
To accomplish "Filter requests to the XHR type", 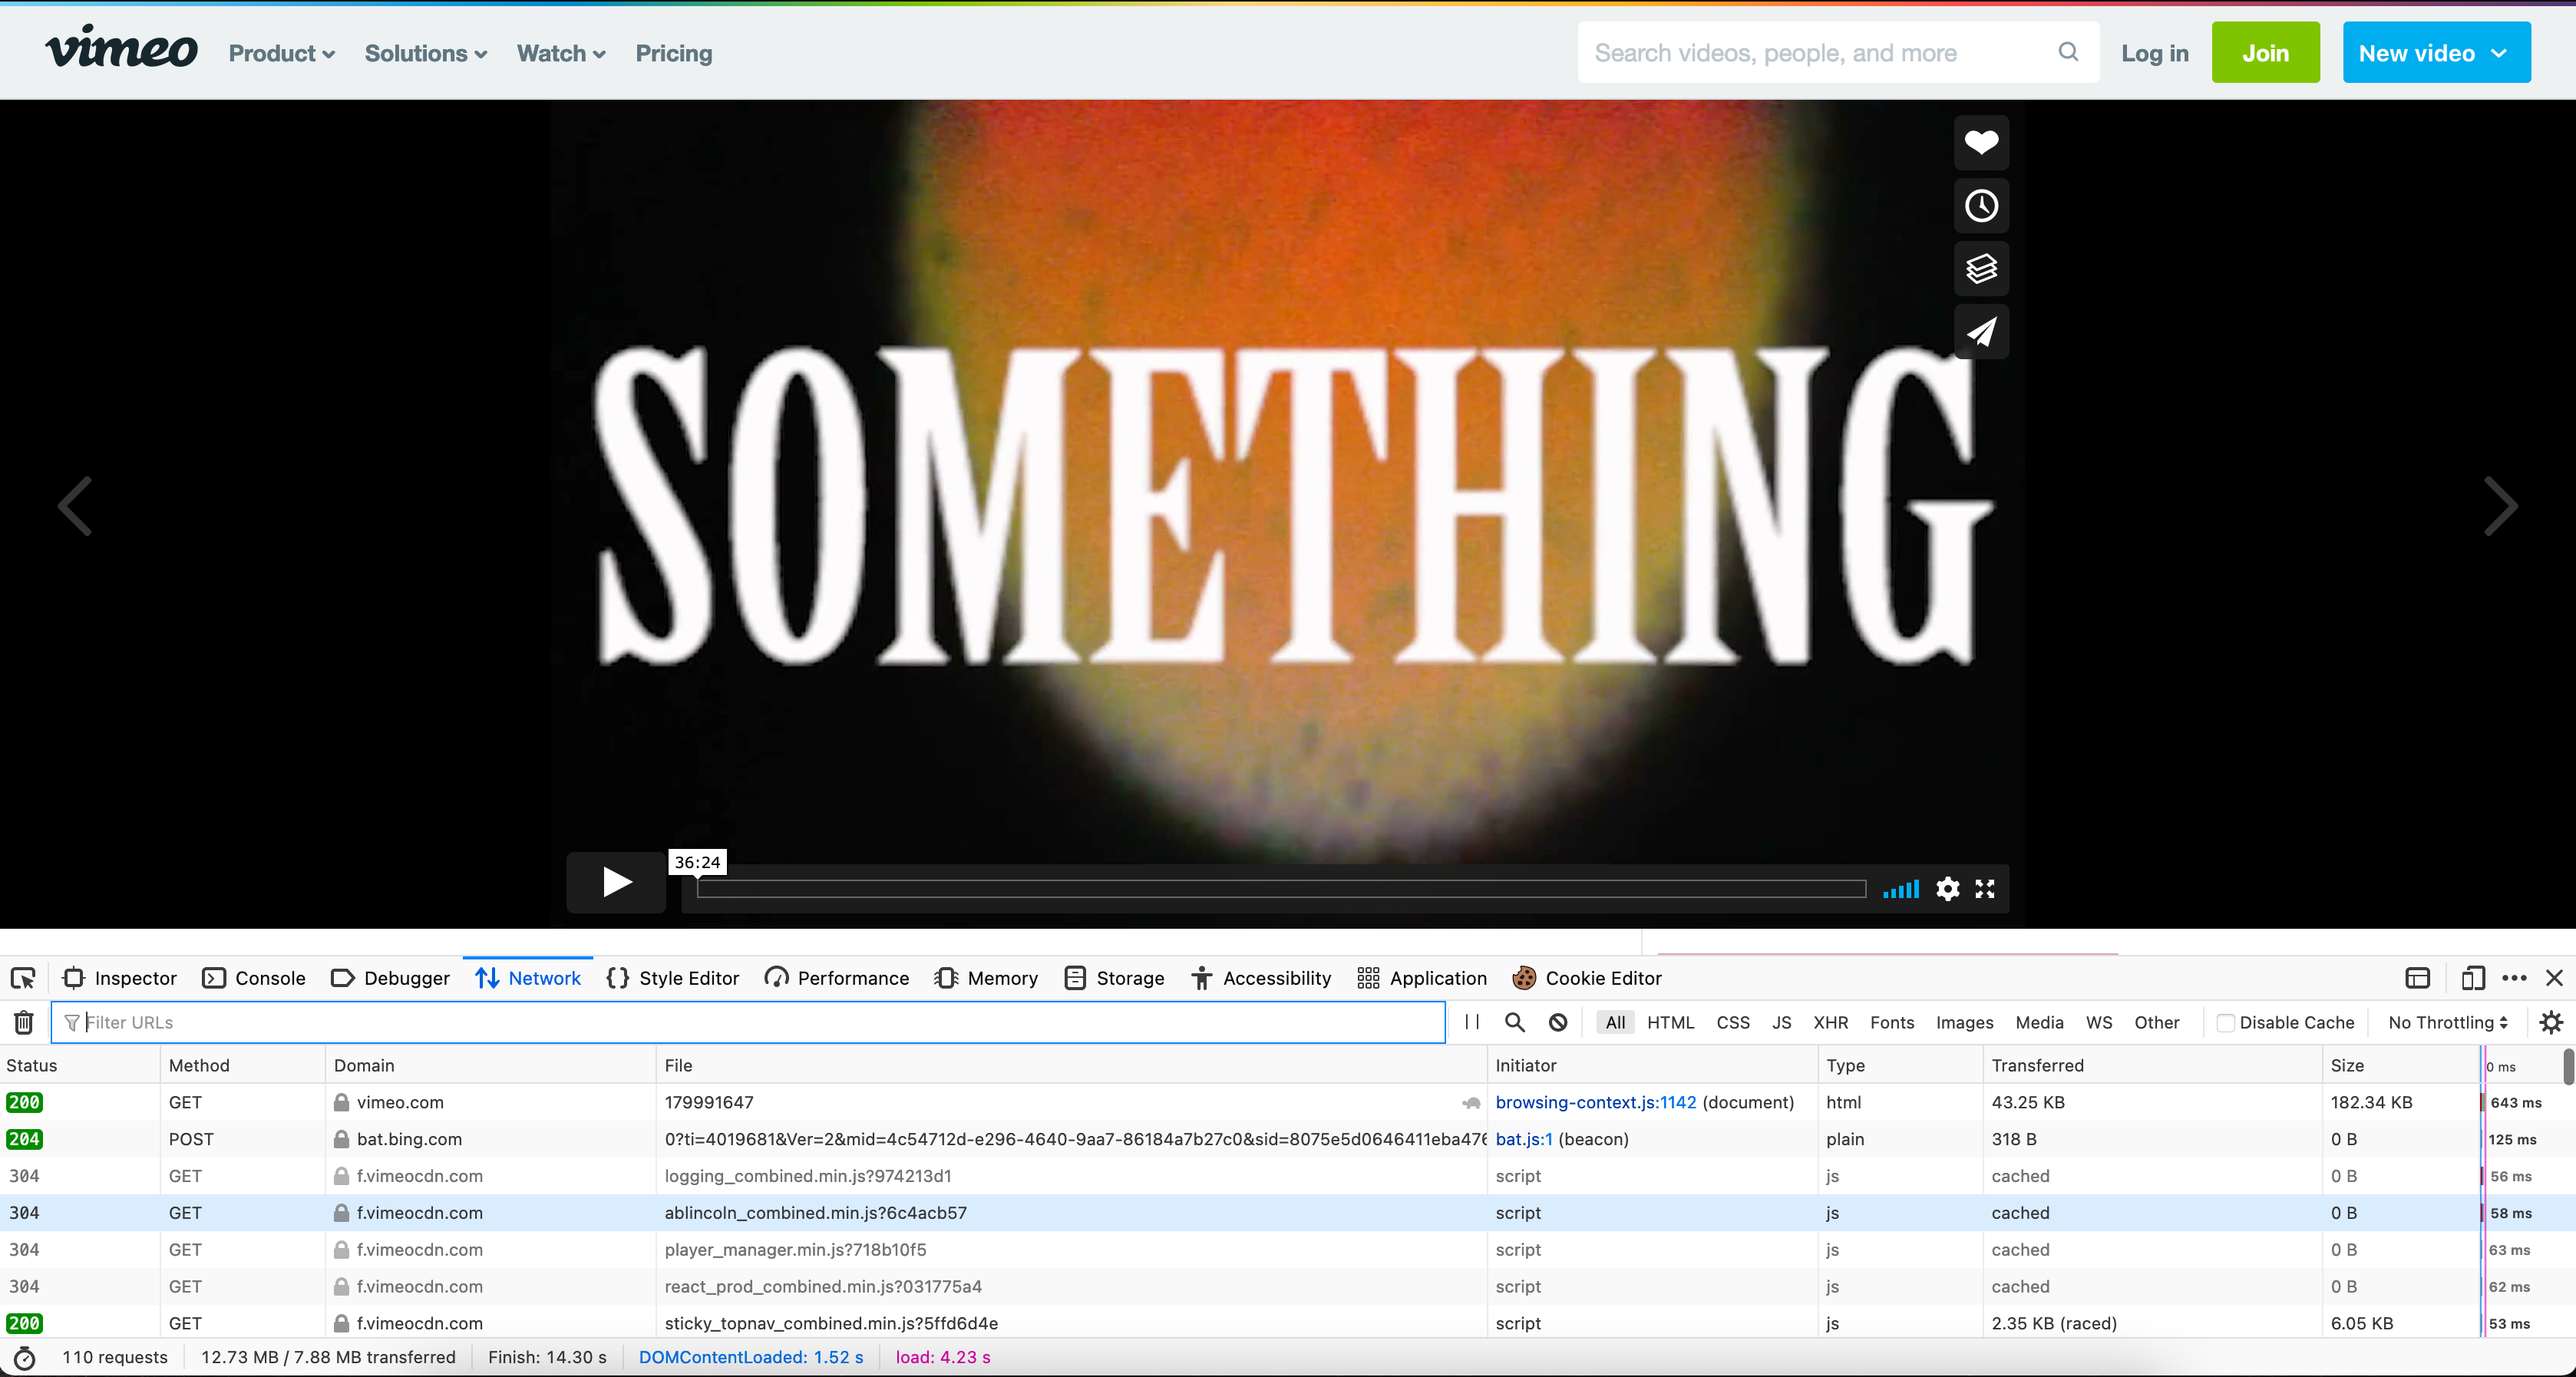I will click(1830, 1022).
